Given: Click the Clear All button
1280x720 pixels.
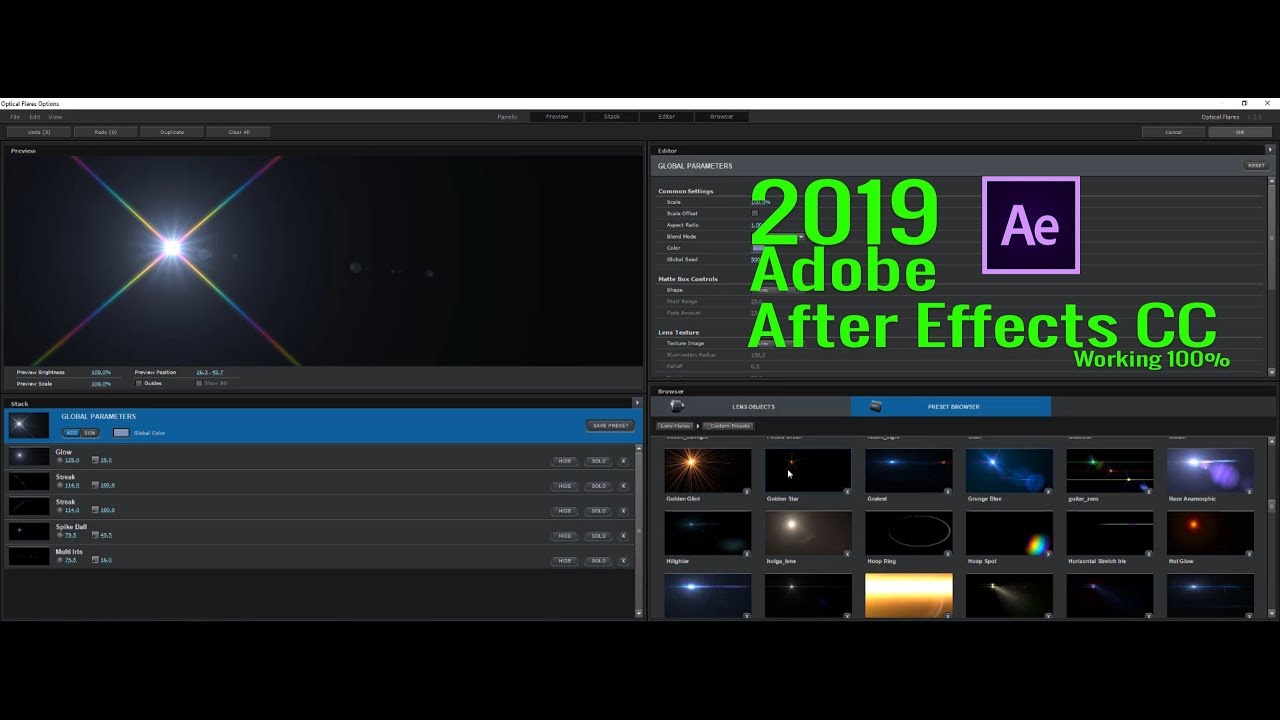Looking at the screenshot, I should click(x=239, y=132).
